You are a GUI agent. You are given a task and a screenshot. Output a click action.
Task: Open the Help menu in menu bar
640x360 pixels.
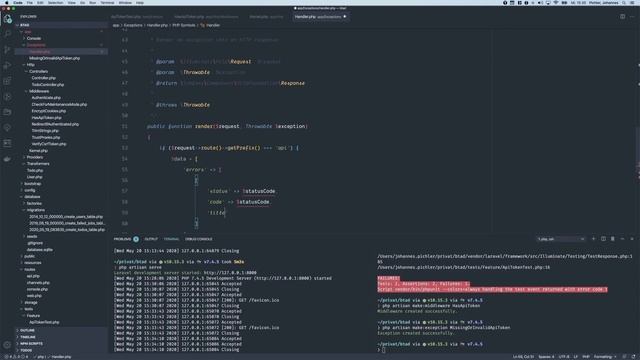pos(140,2)
